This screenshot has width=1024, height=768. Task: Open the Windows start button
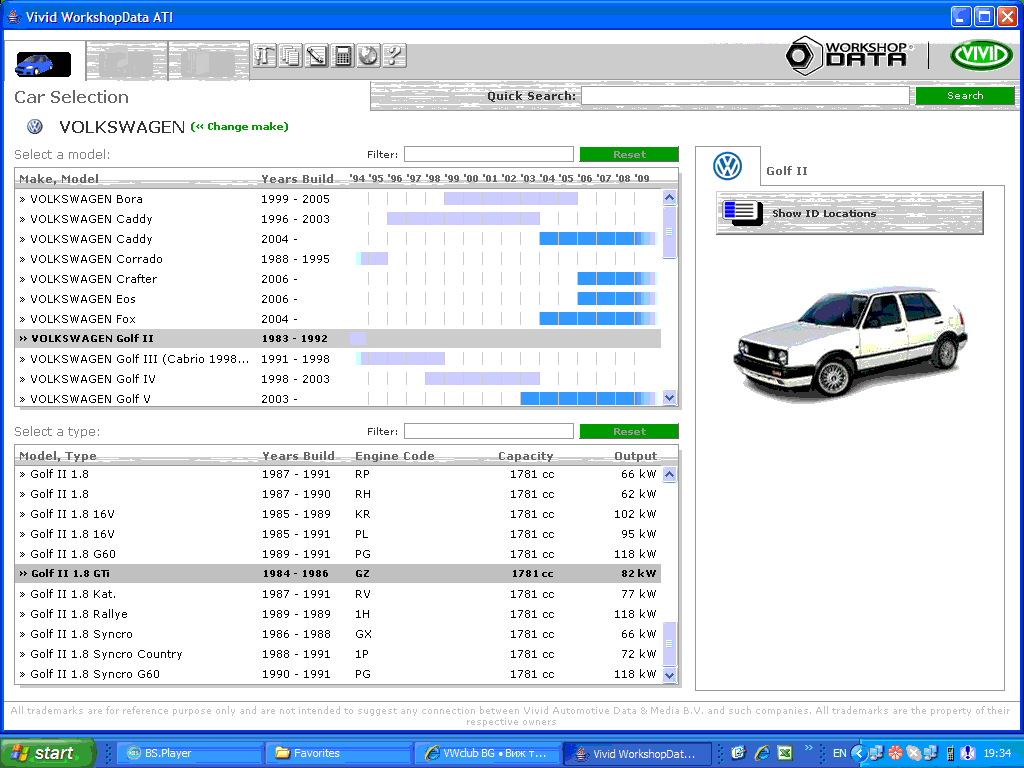[x=47, y=753]
